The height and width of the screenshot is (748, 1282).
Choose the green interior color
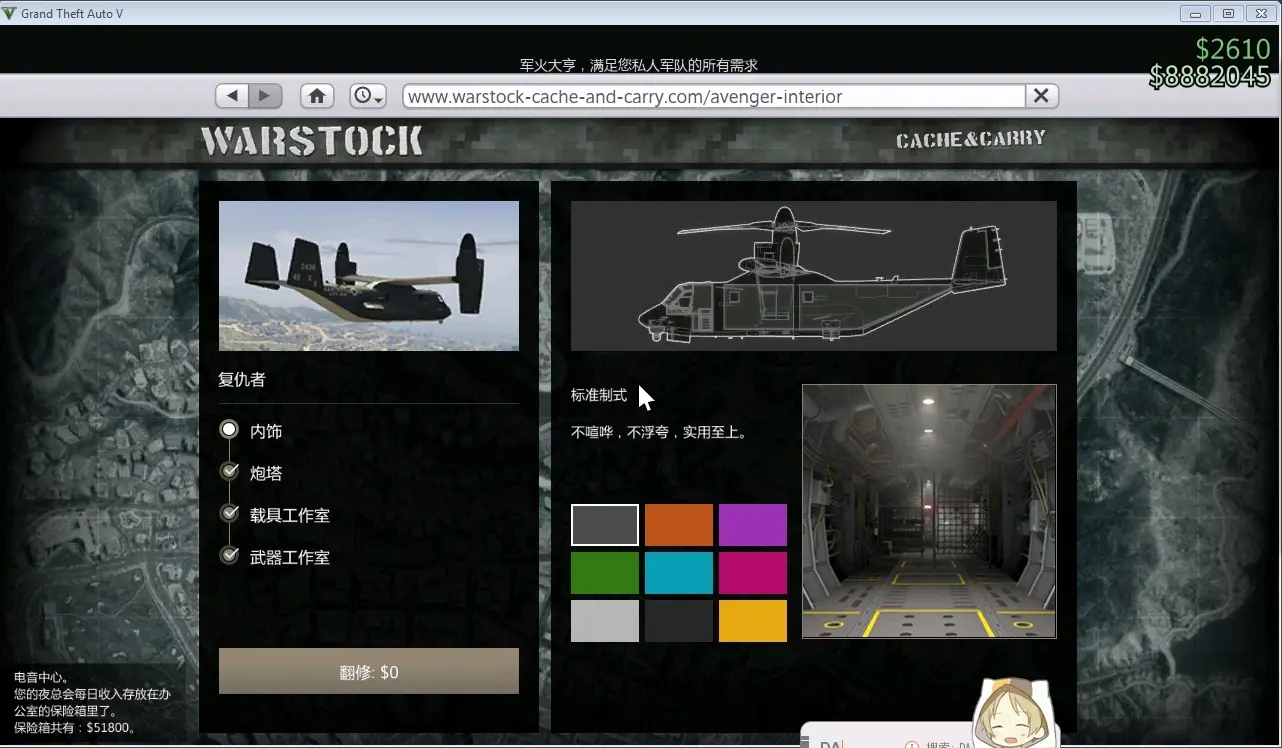tap(605, 573)
